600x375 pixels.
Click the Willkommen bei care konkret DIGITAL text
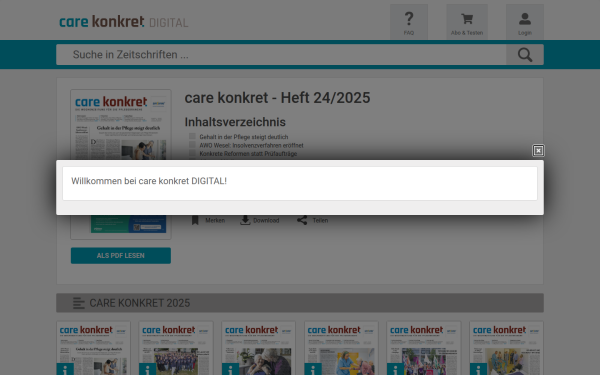(149, 181)
